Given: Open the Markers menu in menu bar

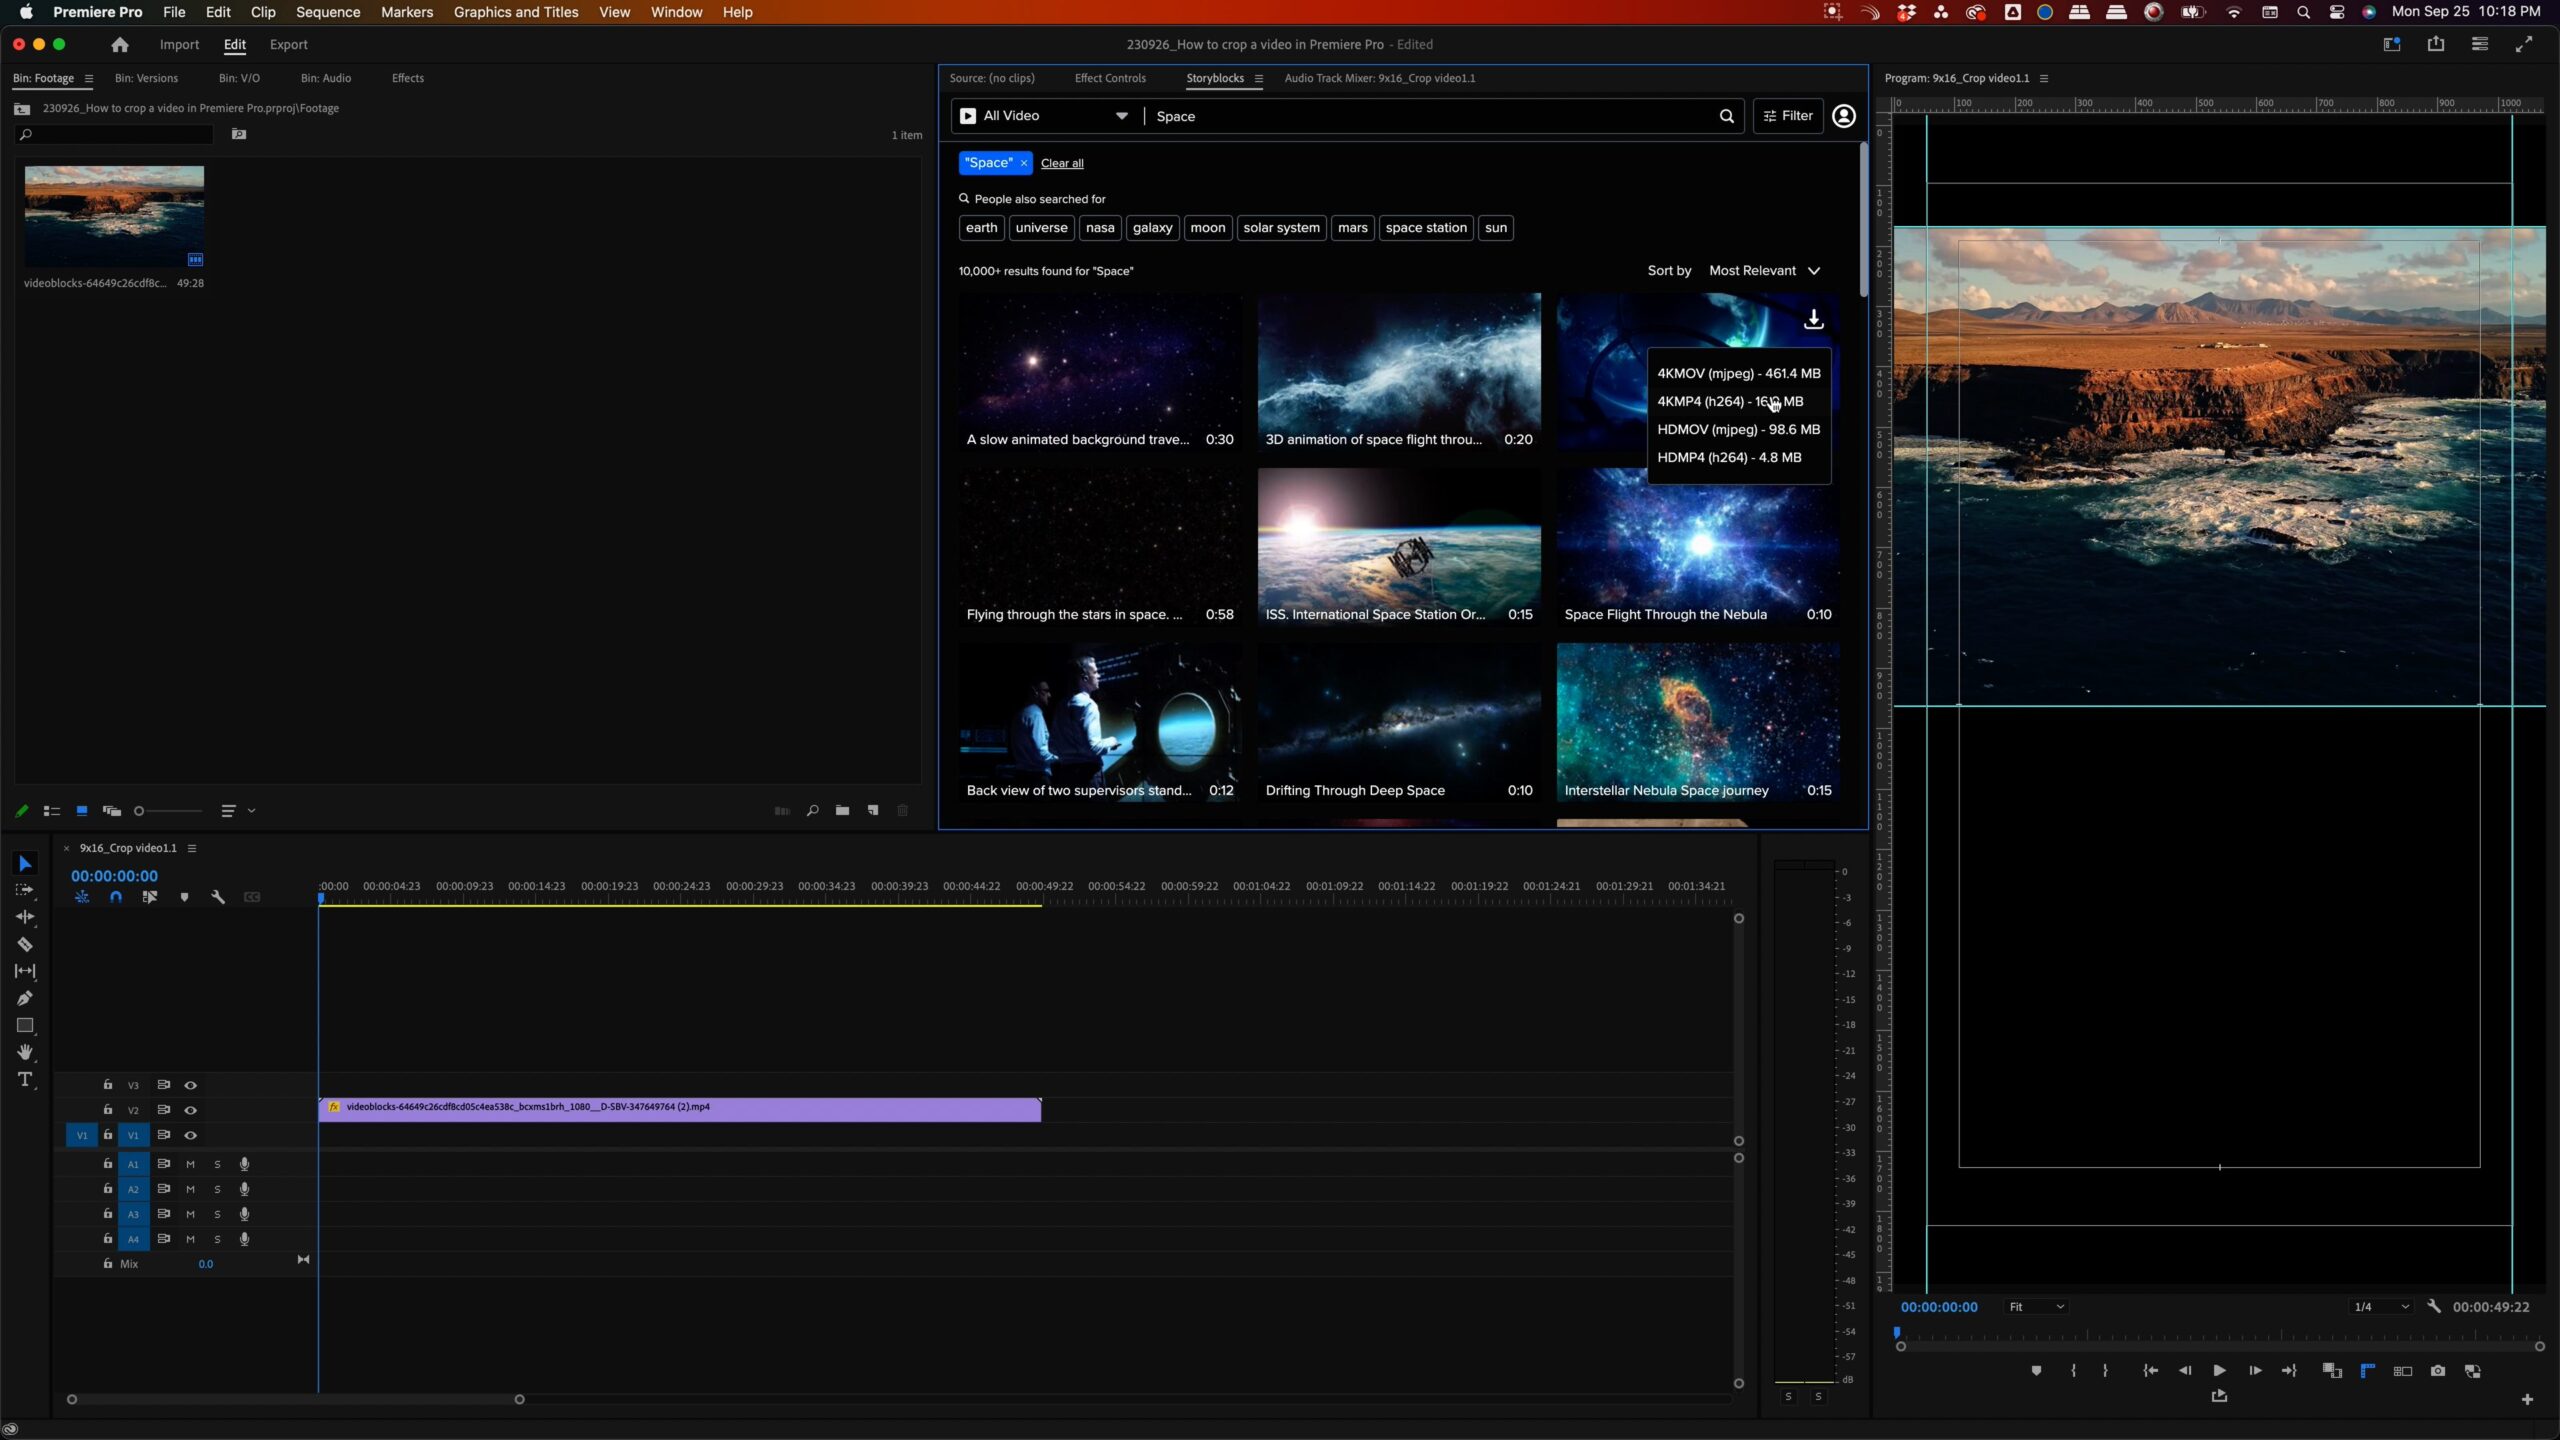Looking at the screenshot, I should point(408,12).
